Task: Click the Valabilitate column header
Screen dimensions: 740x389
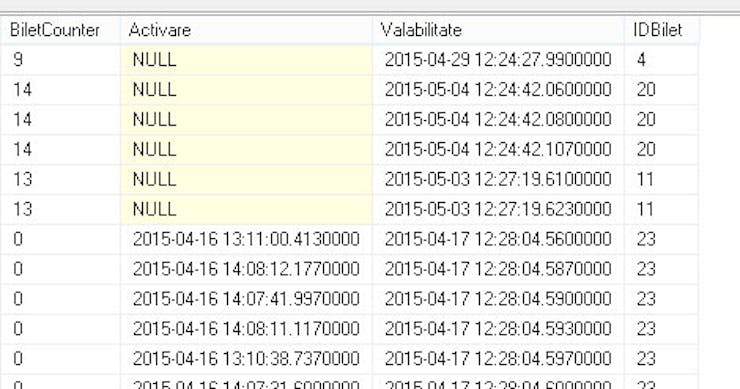Action: pos(498,30)
